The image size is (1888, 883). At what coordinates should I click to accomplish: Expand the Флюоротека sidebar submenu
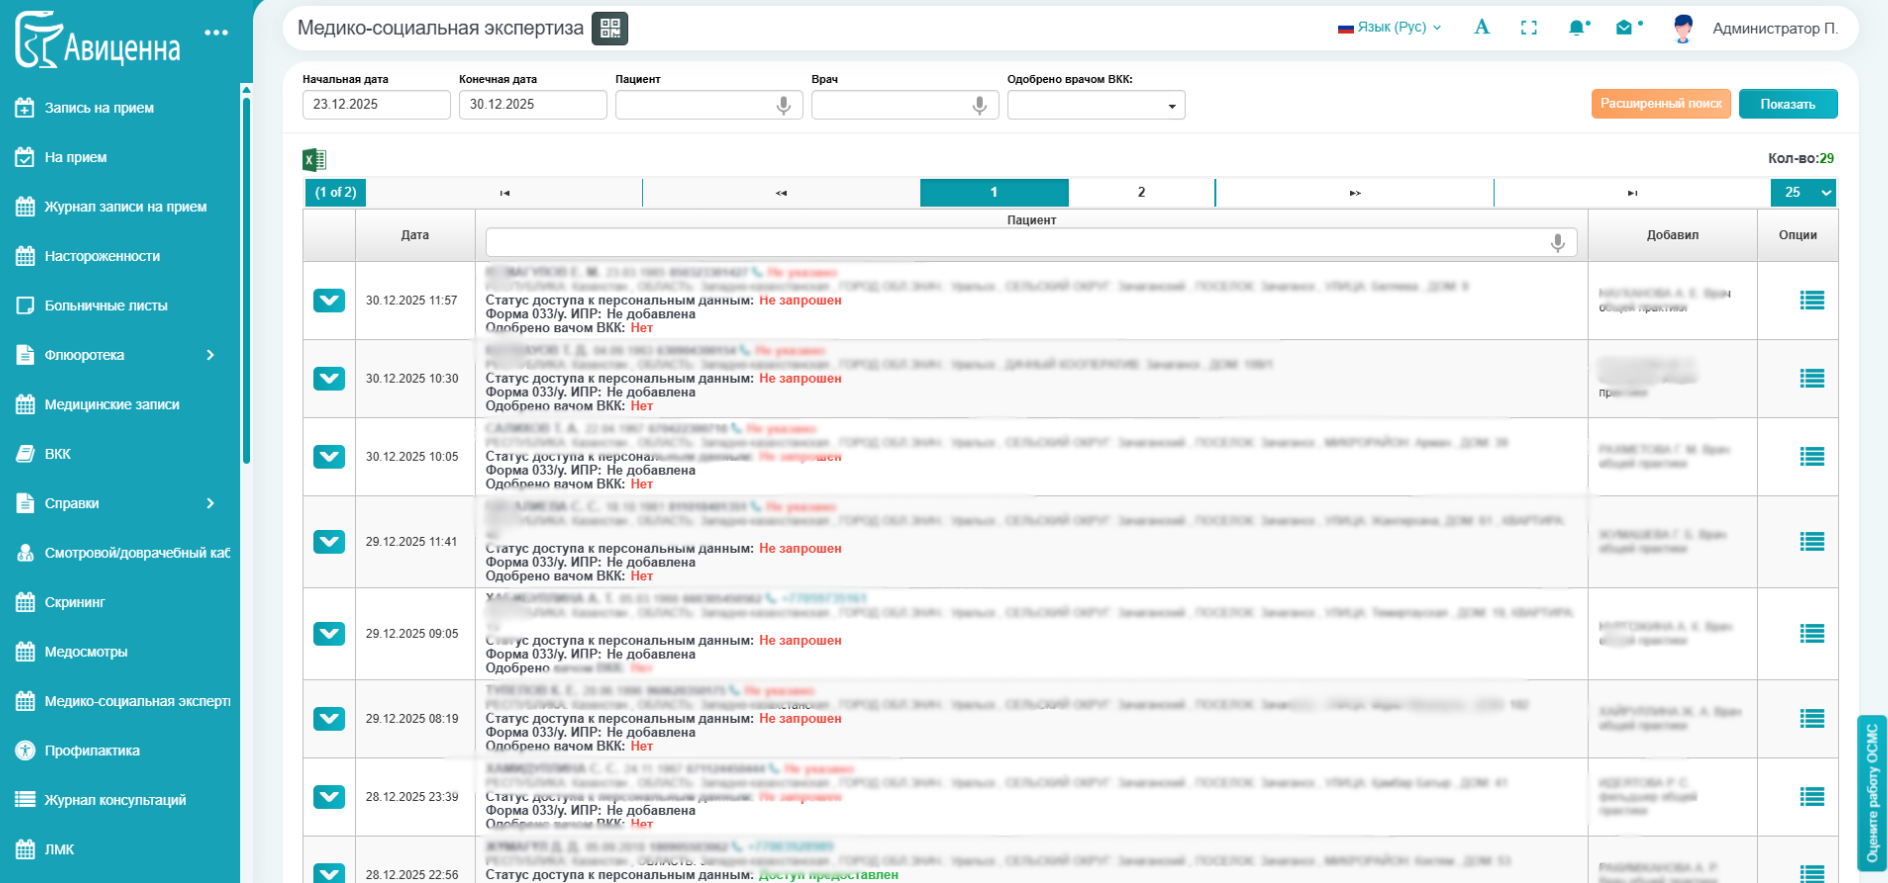coord(210,355)
